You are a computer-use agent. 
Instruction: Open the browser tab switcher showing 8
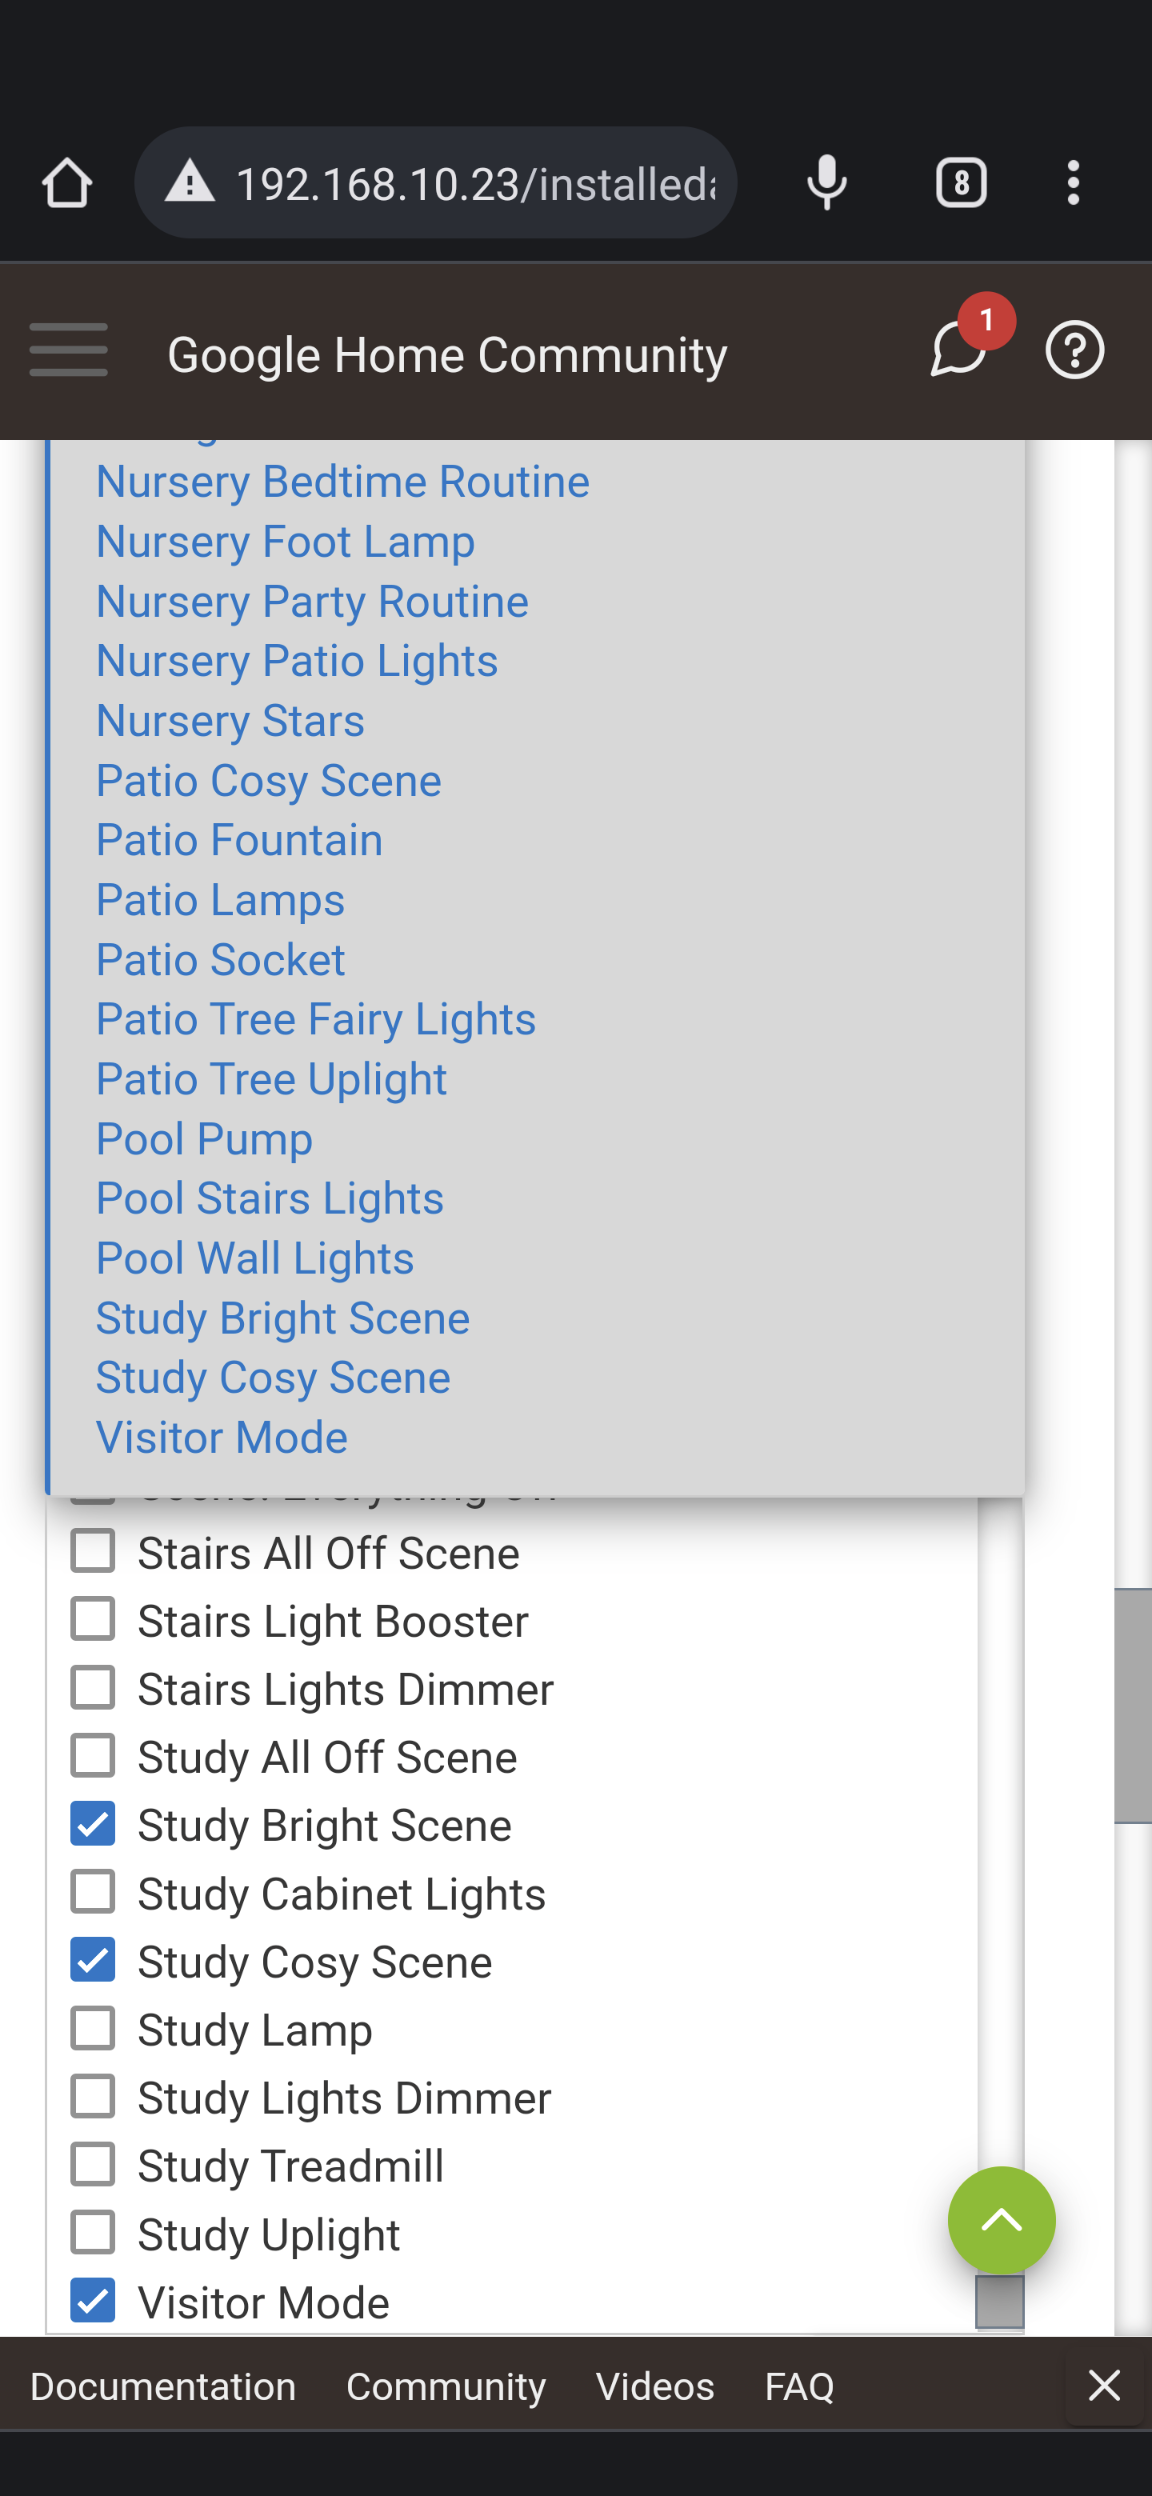[x=961, y=184]
